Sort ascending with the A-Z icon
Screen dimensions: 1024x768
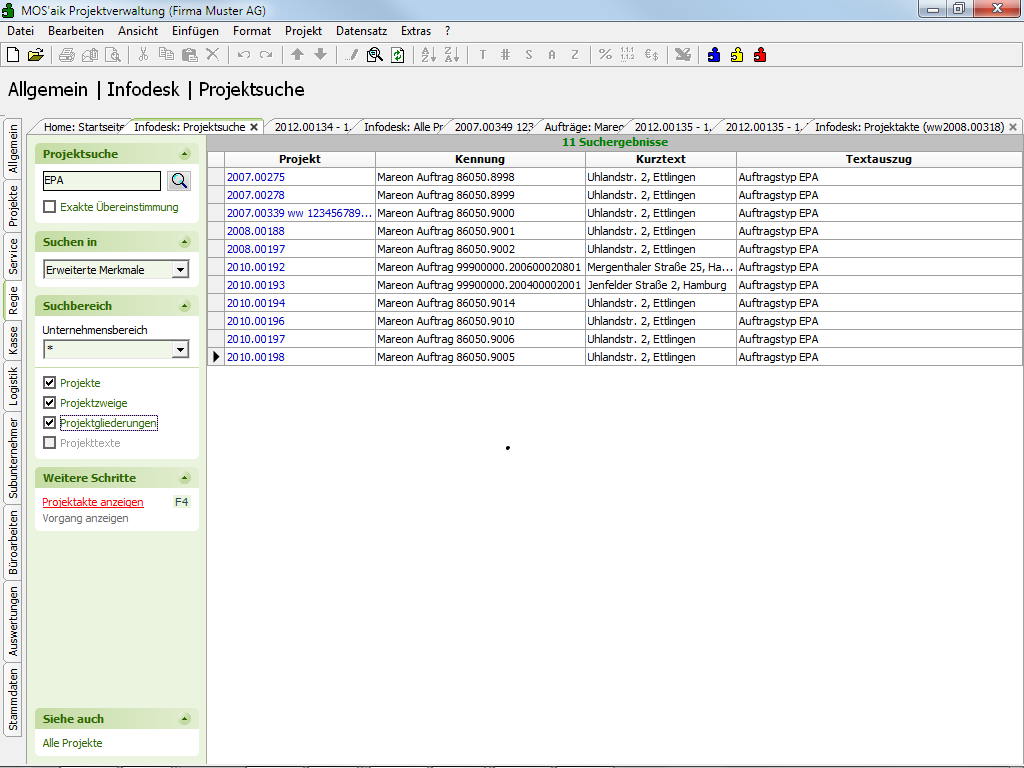(x=428, y=55)
